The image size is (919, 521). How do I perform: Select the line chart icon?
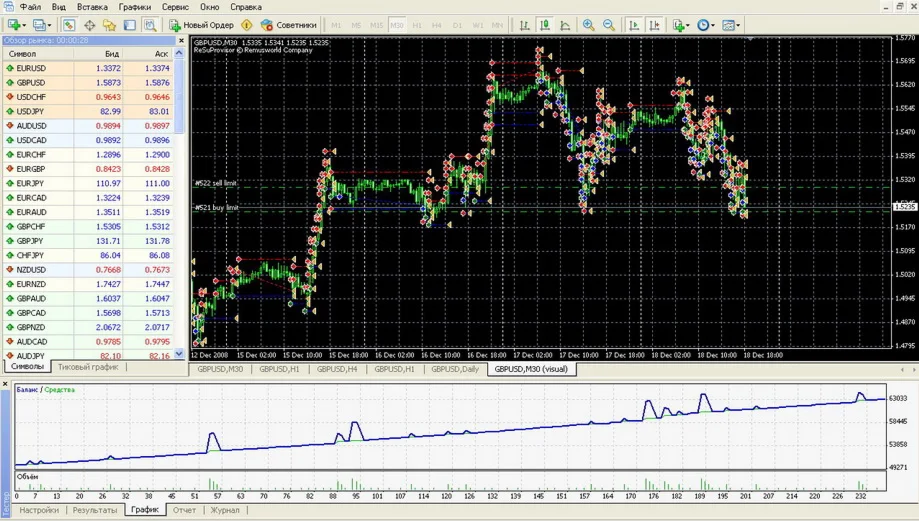pos(566,25)
